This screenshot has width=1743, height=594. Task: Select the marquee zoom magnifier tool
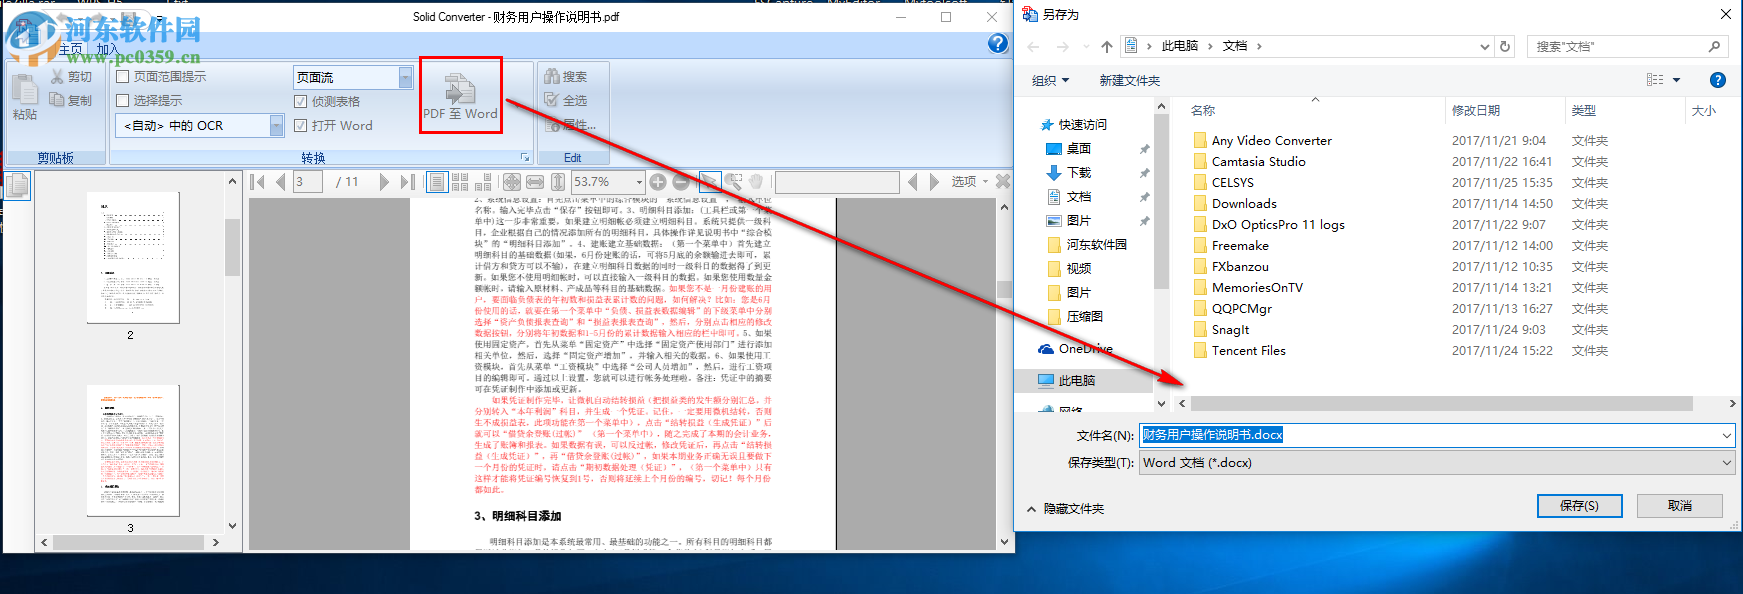(733, 182)
